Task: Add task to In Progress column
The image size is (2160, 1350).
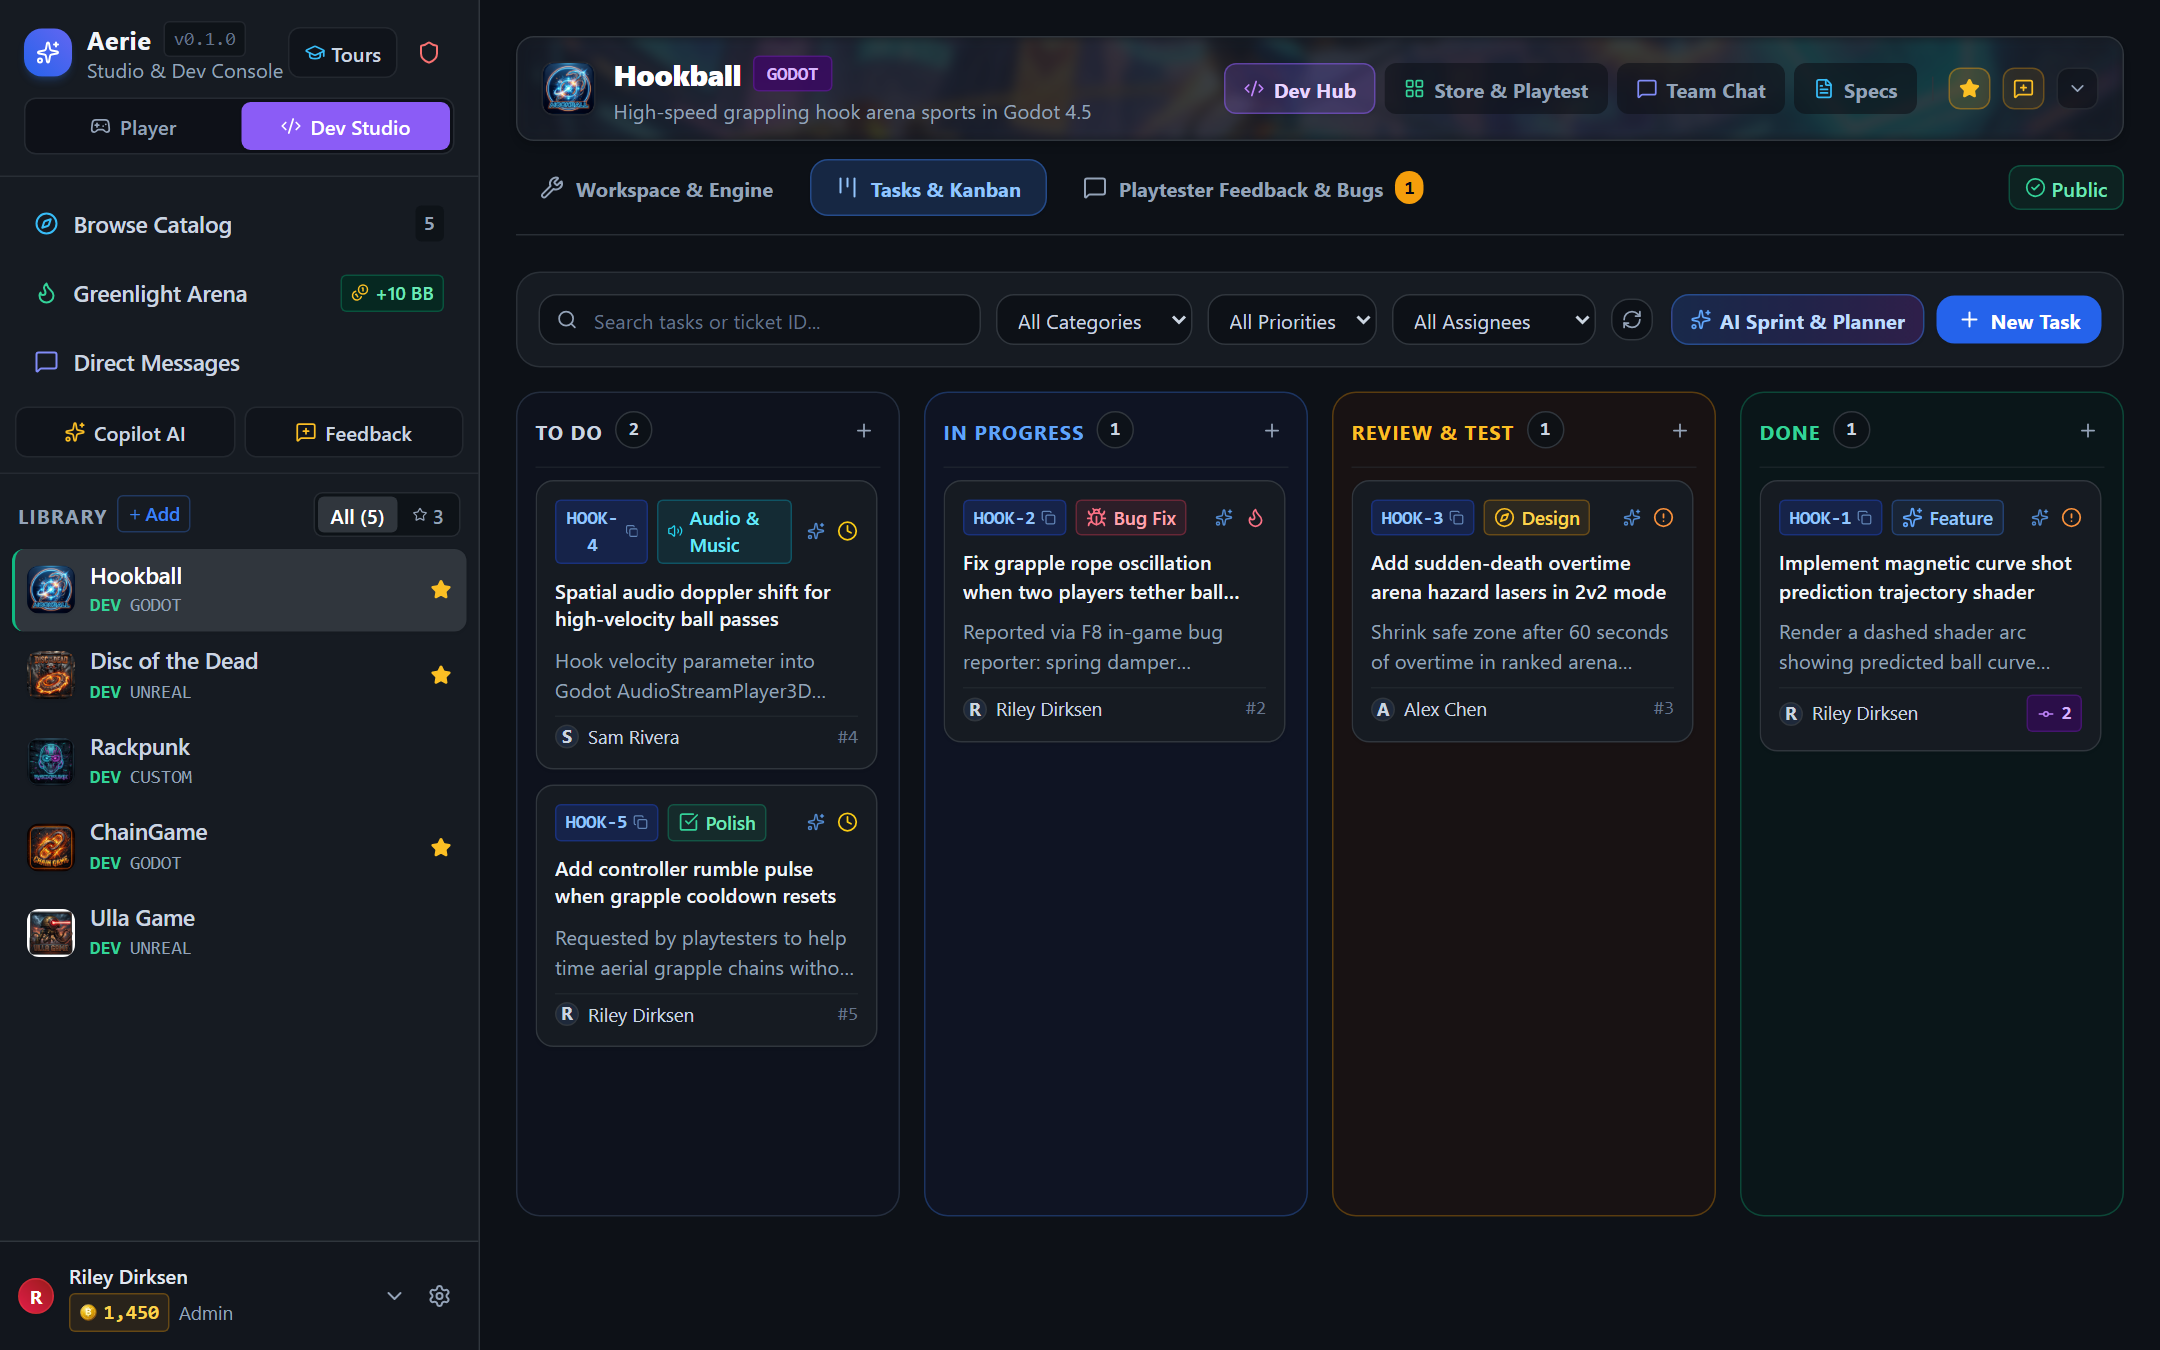Action: click(x=1272, y=431)
